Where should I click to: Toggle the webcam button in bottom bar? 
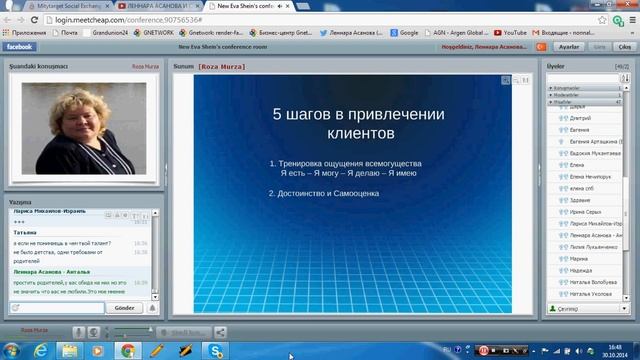[x=93, y=333]
